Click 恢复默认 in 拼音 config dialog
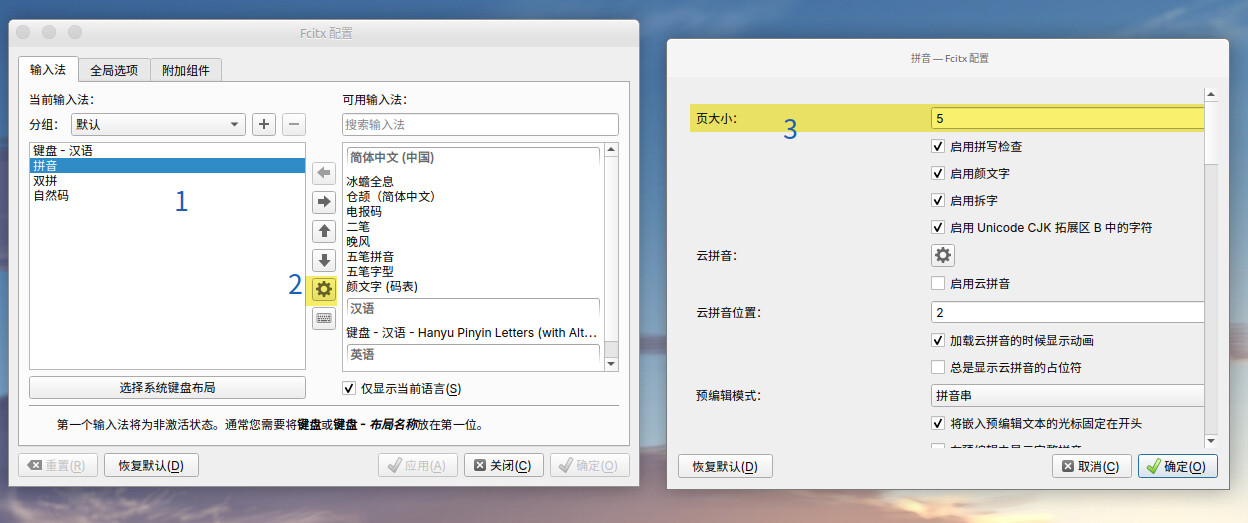 (x=725, y=466)
